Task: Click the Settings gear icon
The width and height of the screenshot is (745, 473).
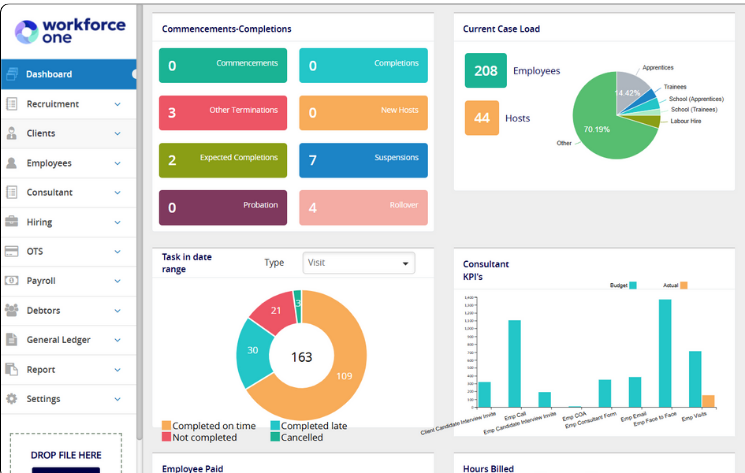Action: coord(12,399)
